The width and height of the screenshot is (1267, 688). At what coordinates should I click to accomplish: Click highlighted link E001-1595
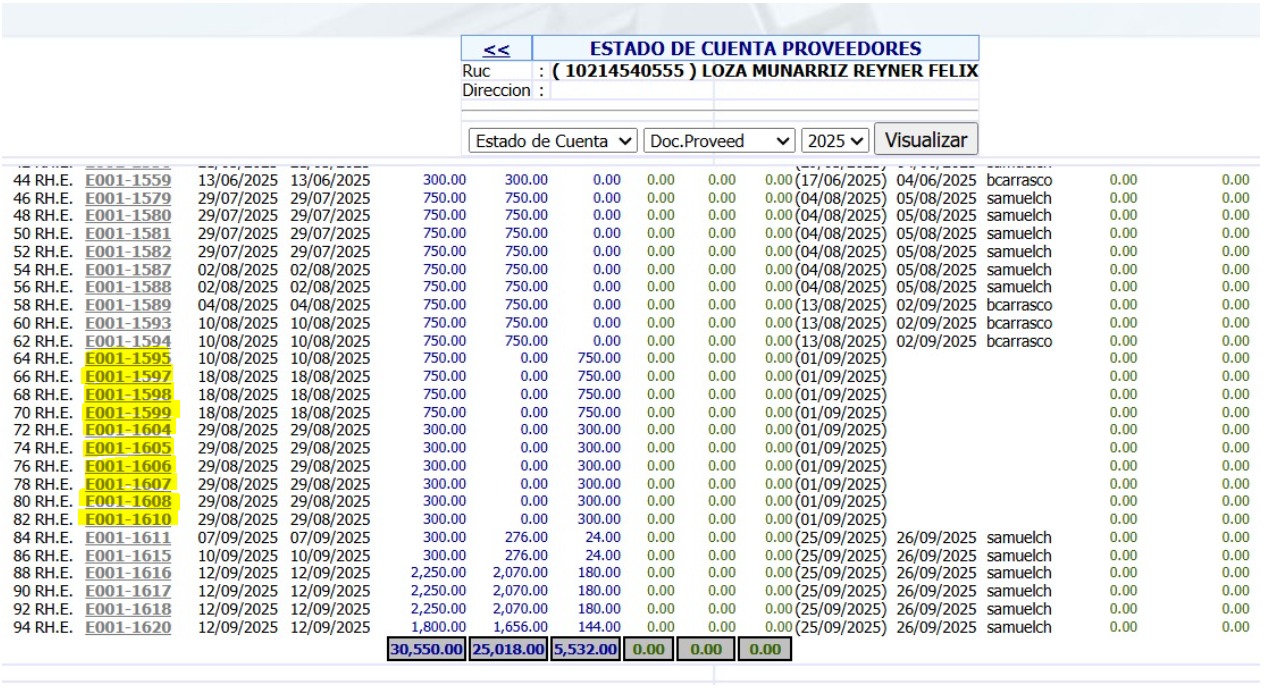click(x=128, y=359)
